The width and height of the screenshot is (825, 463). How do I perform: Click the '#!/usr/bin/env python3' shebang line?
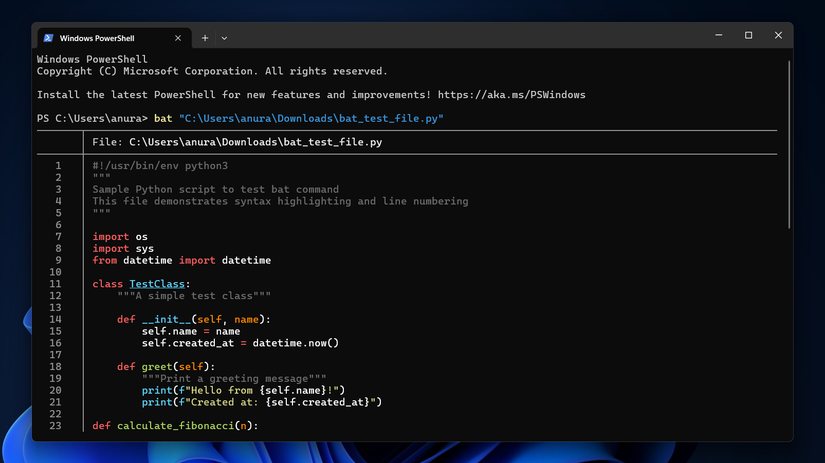coord(160,166)
